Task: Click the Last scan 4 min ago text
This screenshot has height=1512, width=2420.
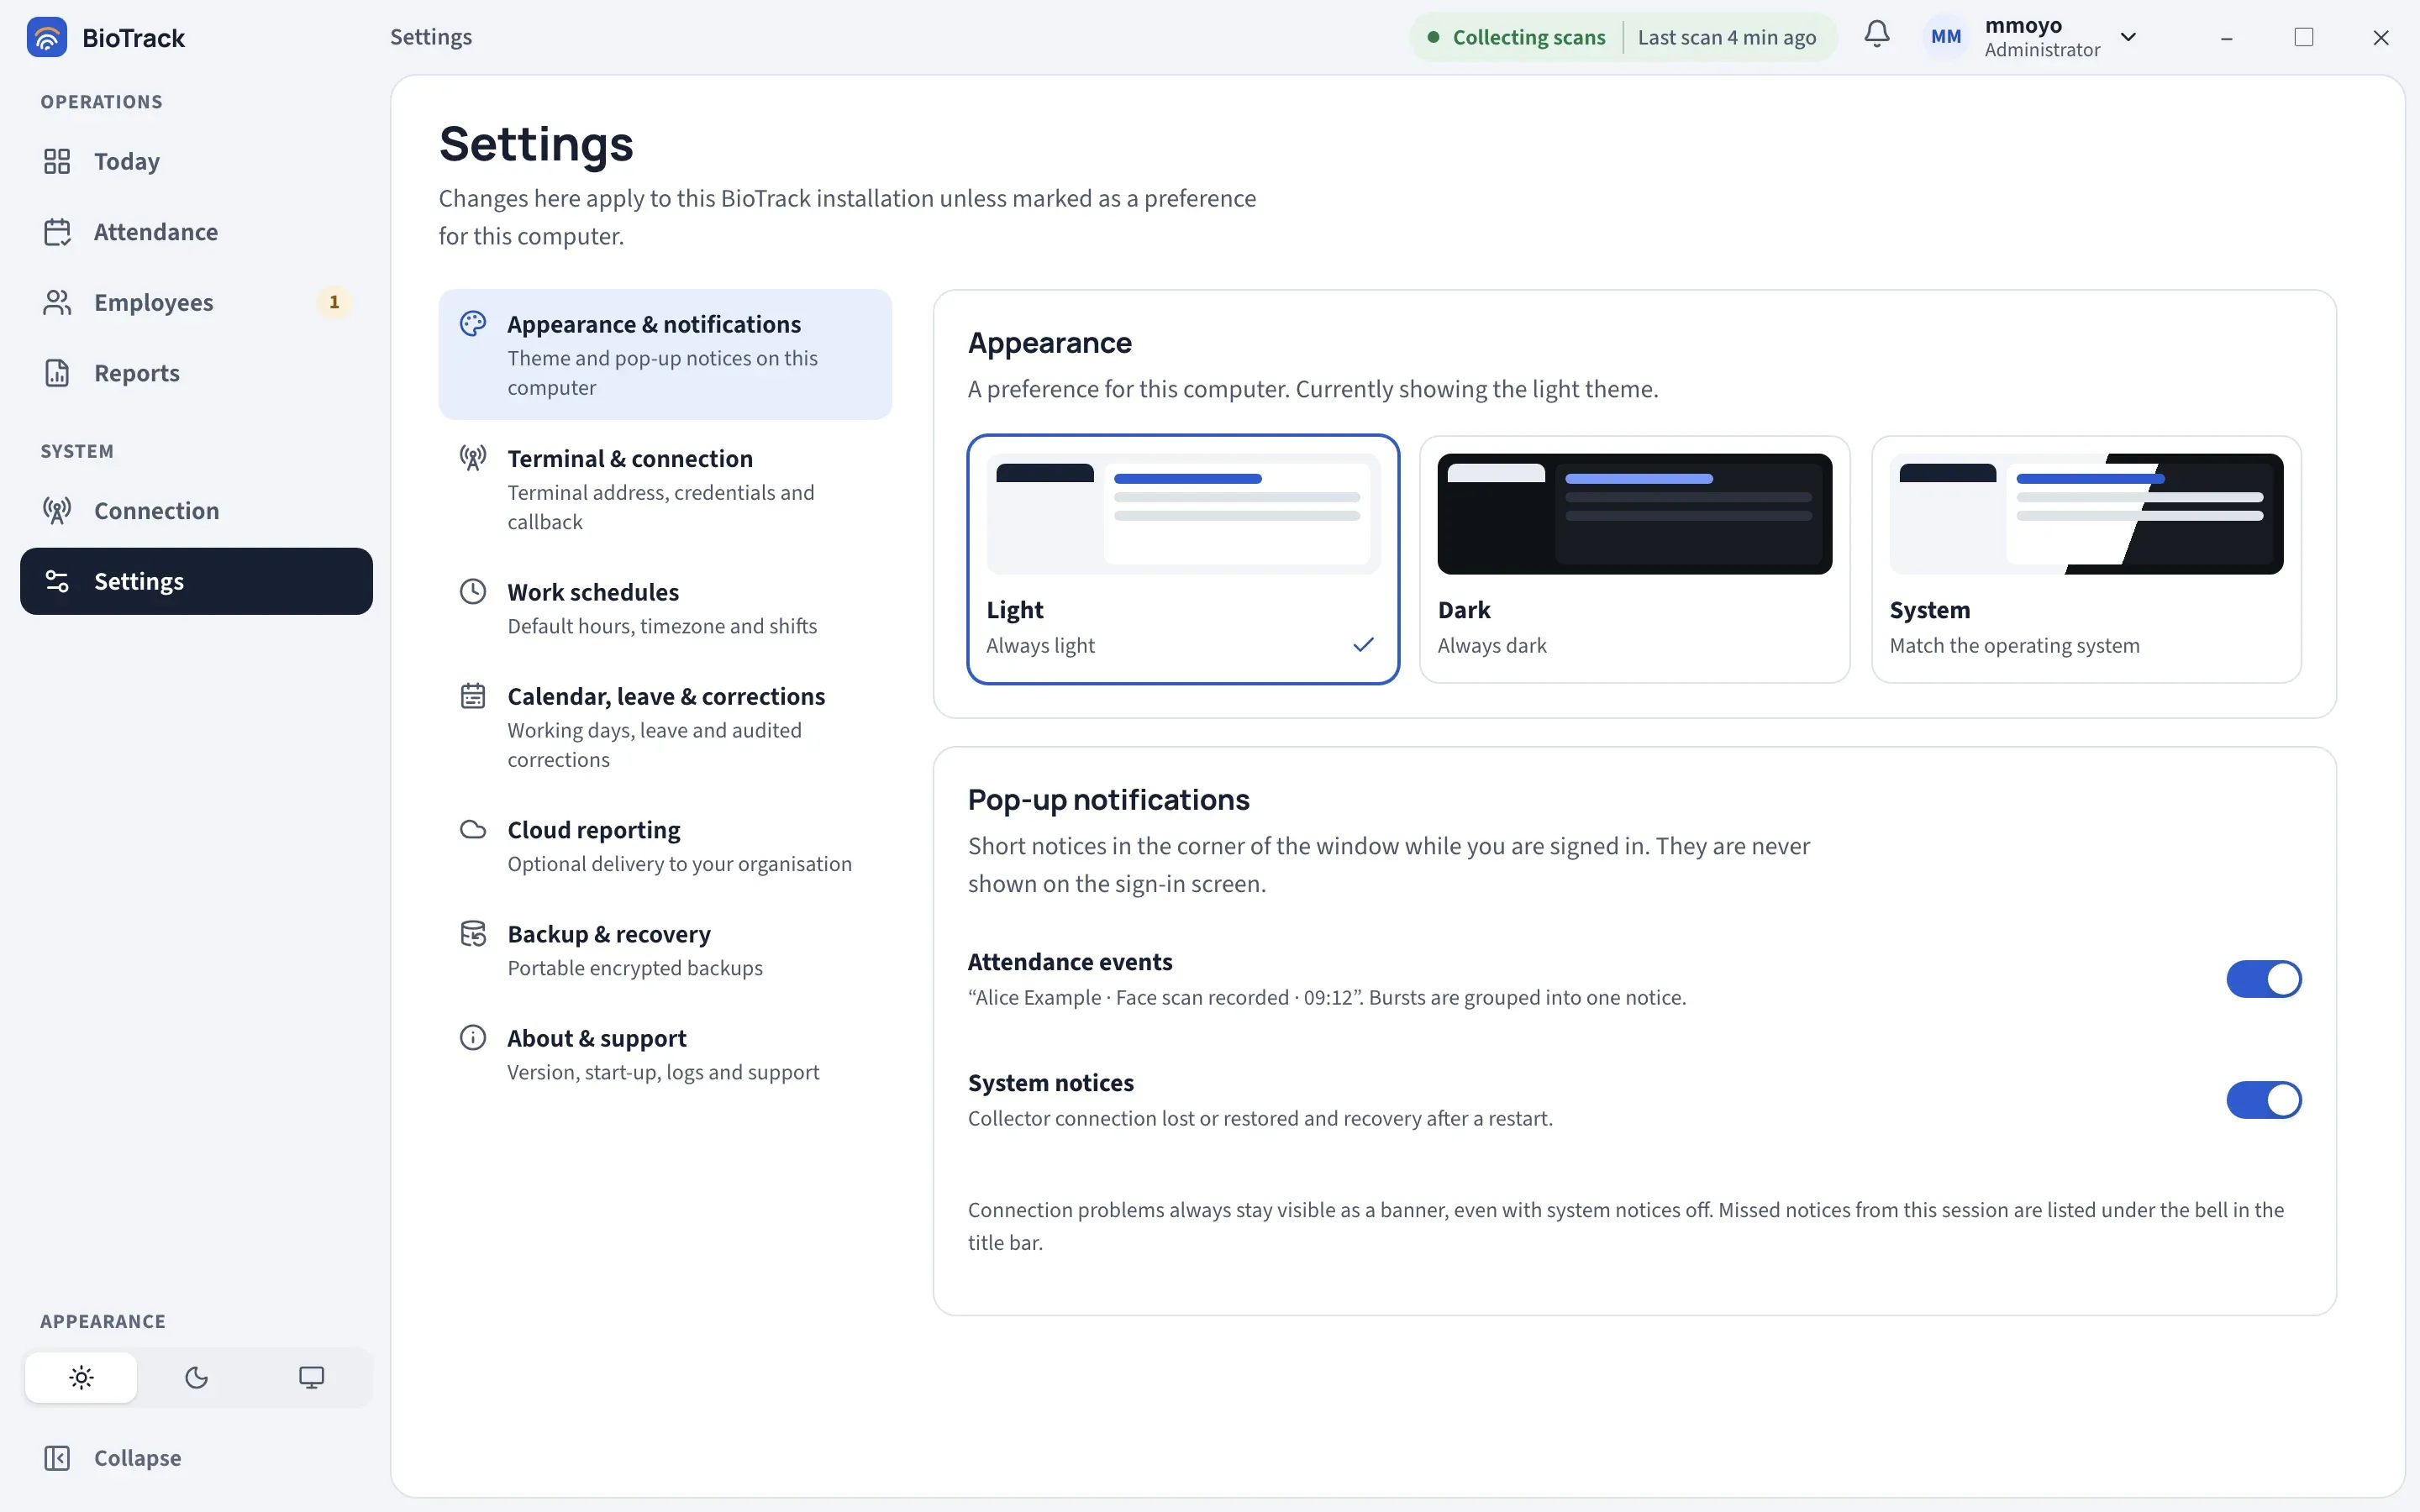Action: pos(1727,37)
